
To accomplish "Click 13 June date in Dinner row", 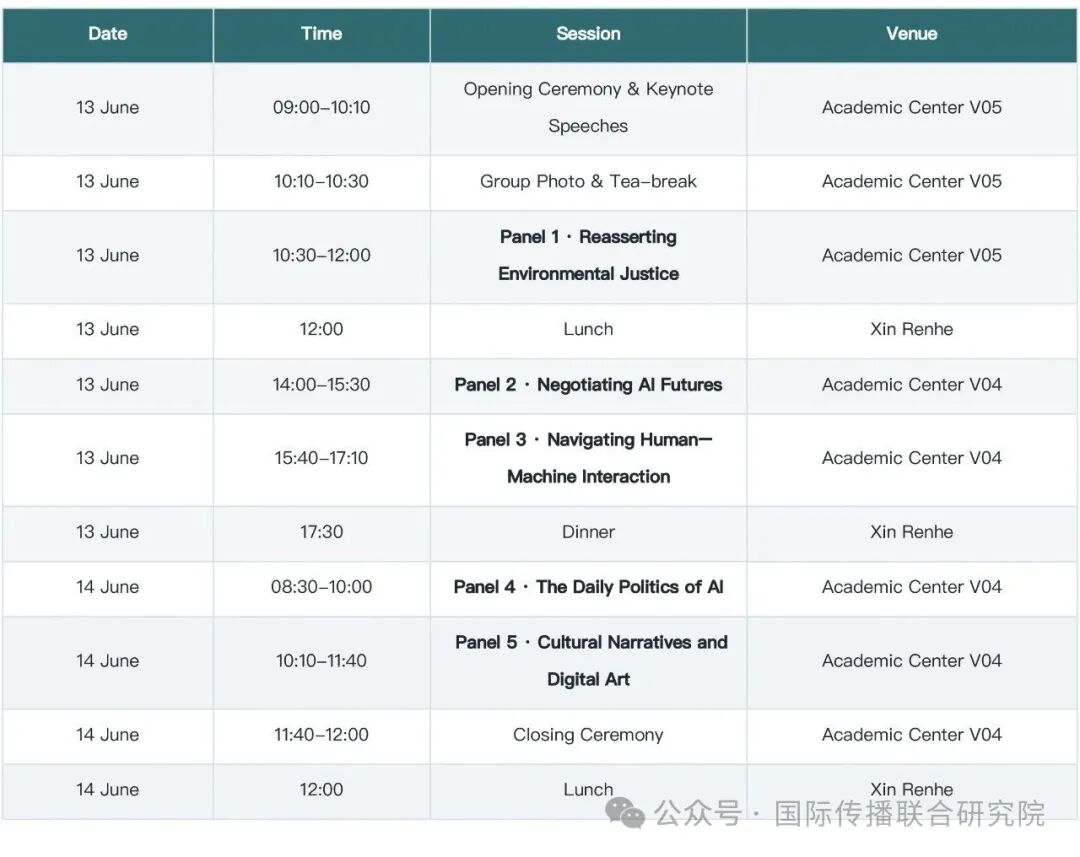I will (x=107, y=532).
